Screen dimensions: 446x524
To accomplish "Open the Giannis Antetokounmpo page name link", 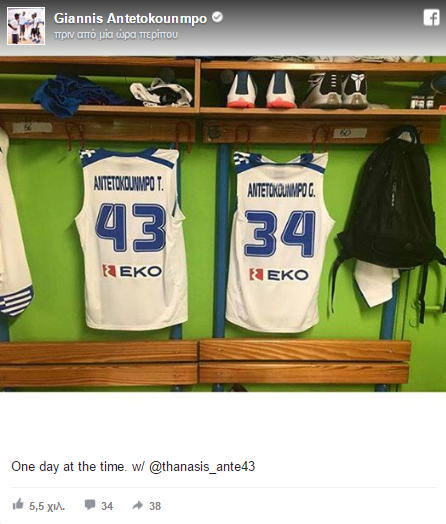I will coord(130,18).
